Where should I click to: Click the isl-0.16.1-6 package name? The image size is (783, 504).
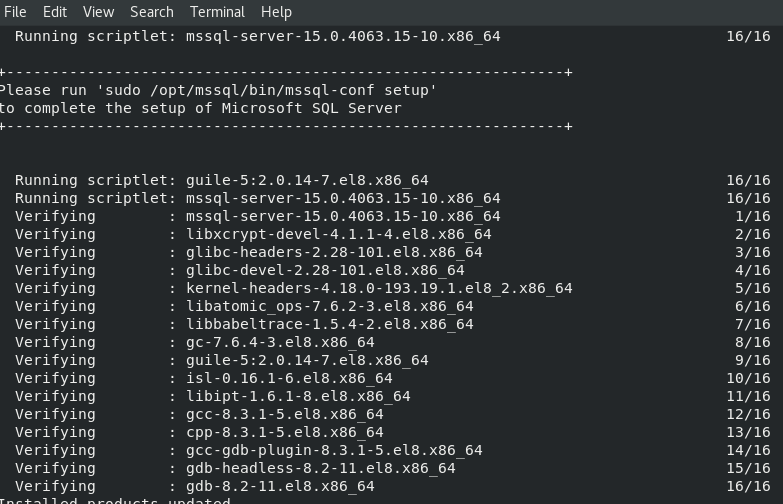(x=289, y=378)
